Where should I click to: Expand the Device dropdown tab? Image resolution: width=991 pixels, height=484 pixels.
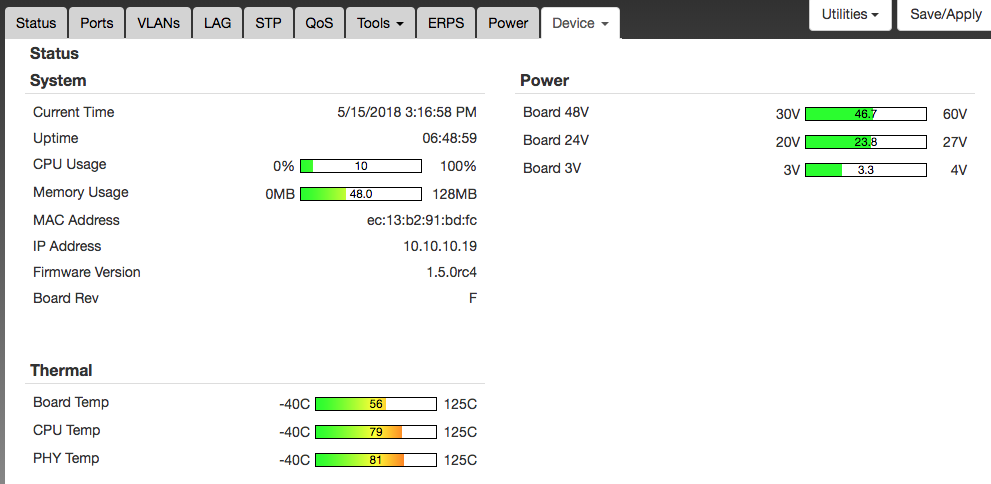click(580, 23)
